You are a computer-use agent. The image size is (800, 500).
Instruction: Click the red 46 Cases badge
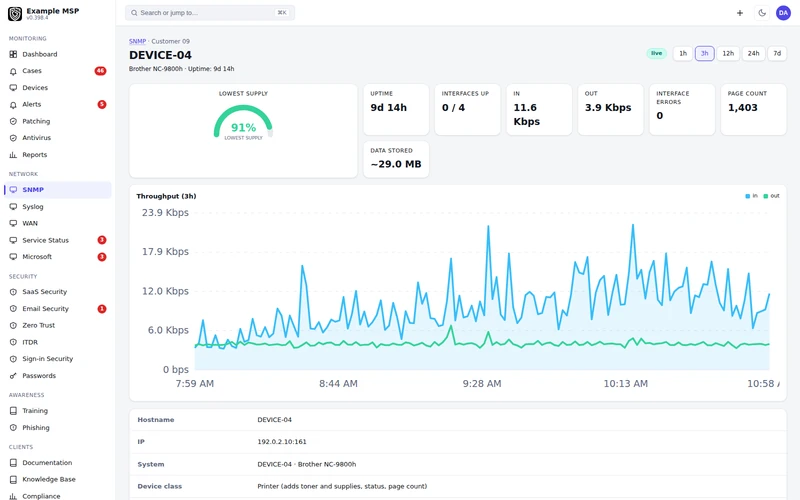click(x=101, y=71)
